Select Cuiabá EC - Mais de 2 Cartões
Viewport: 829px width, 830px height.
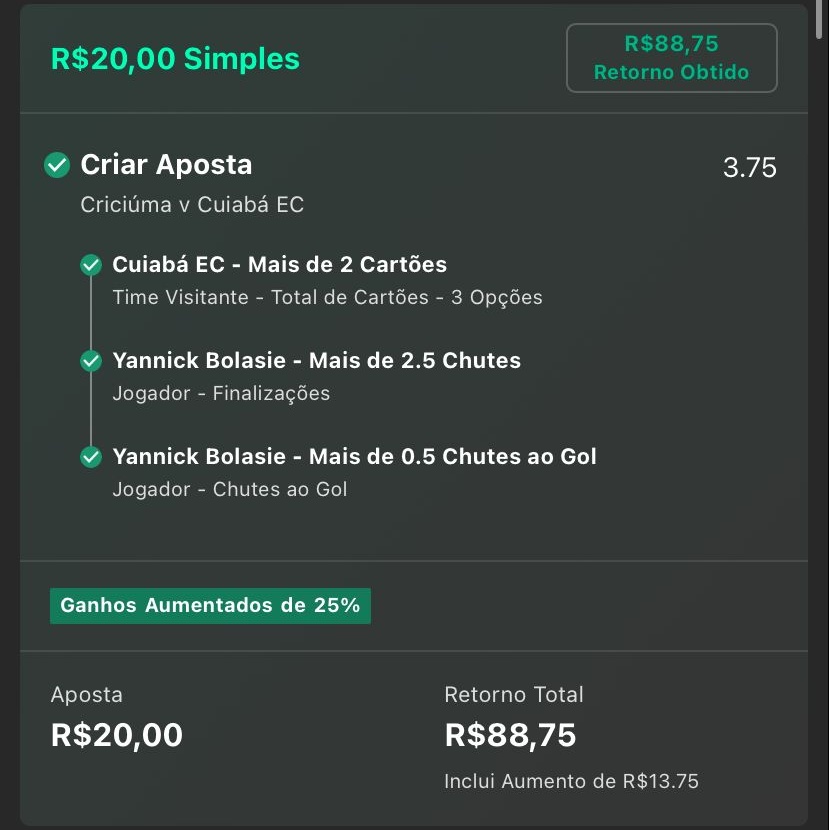(280, 264)
